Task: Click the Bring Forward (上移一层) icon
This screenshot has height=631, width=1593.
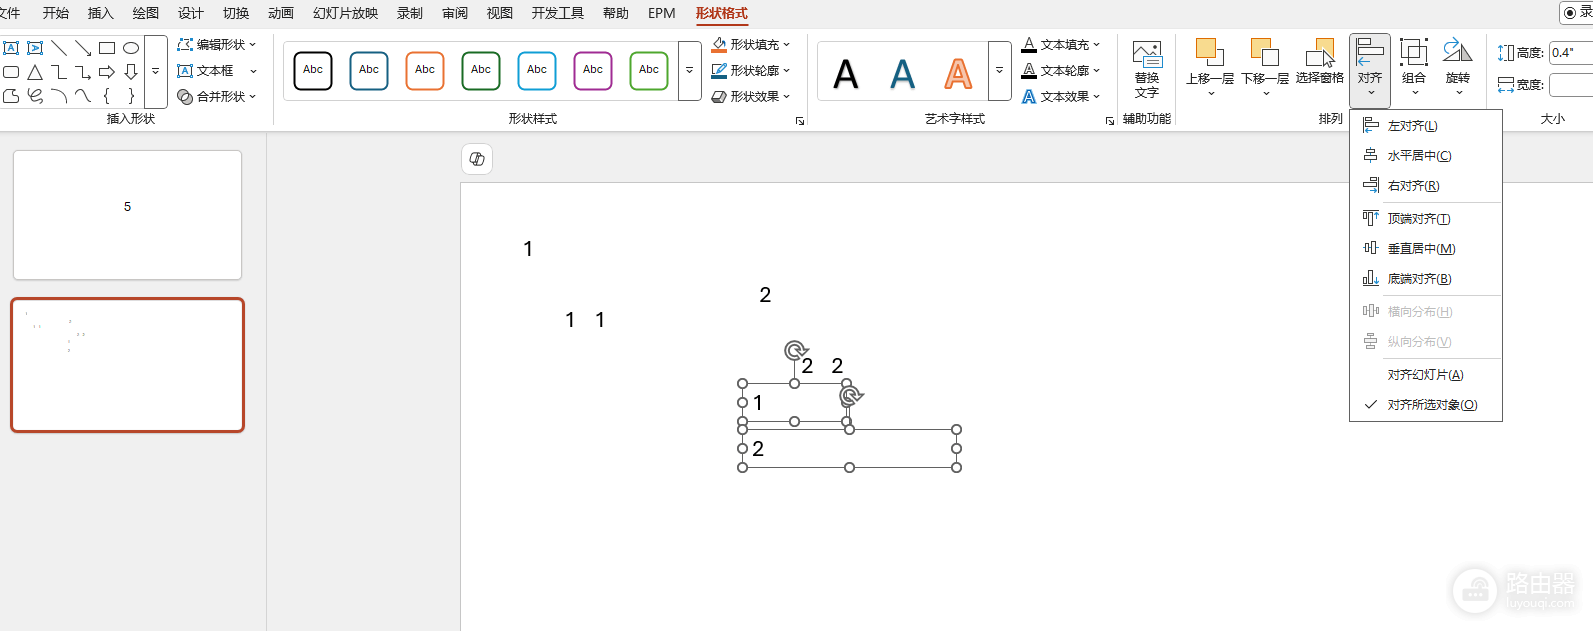Action: click(x=1209, y=53)
